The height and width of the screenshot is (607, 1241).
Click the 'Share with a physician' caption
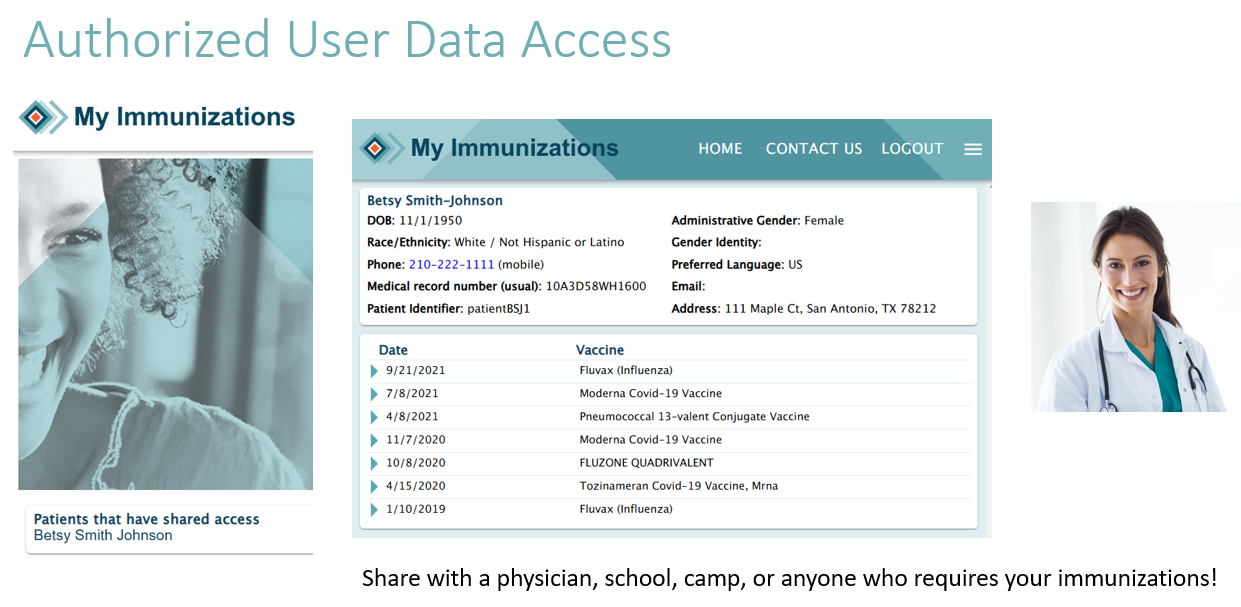[789, 578]
